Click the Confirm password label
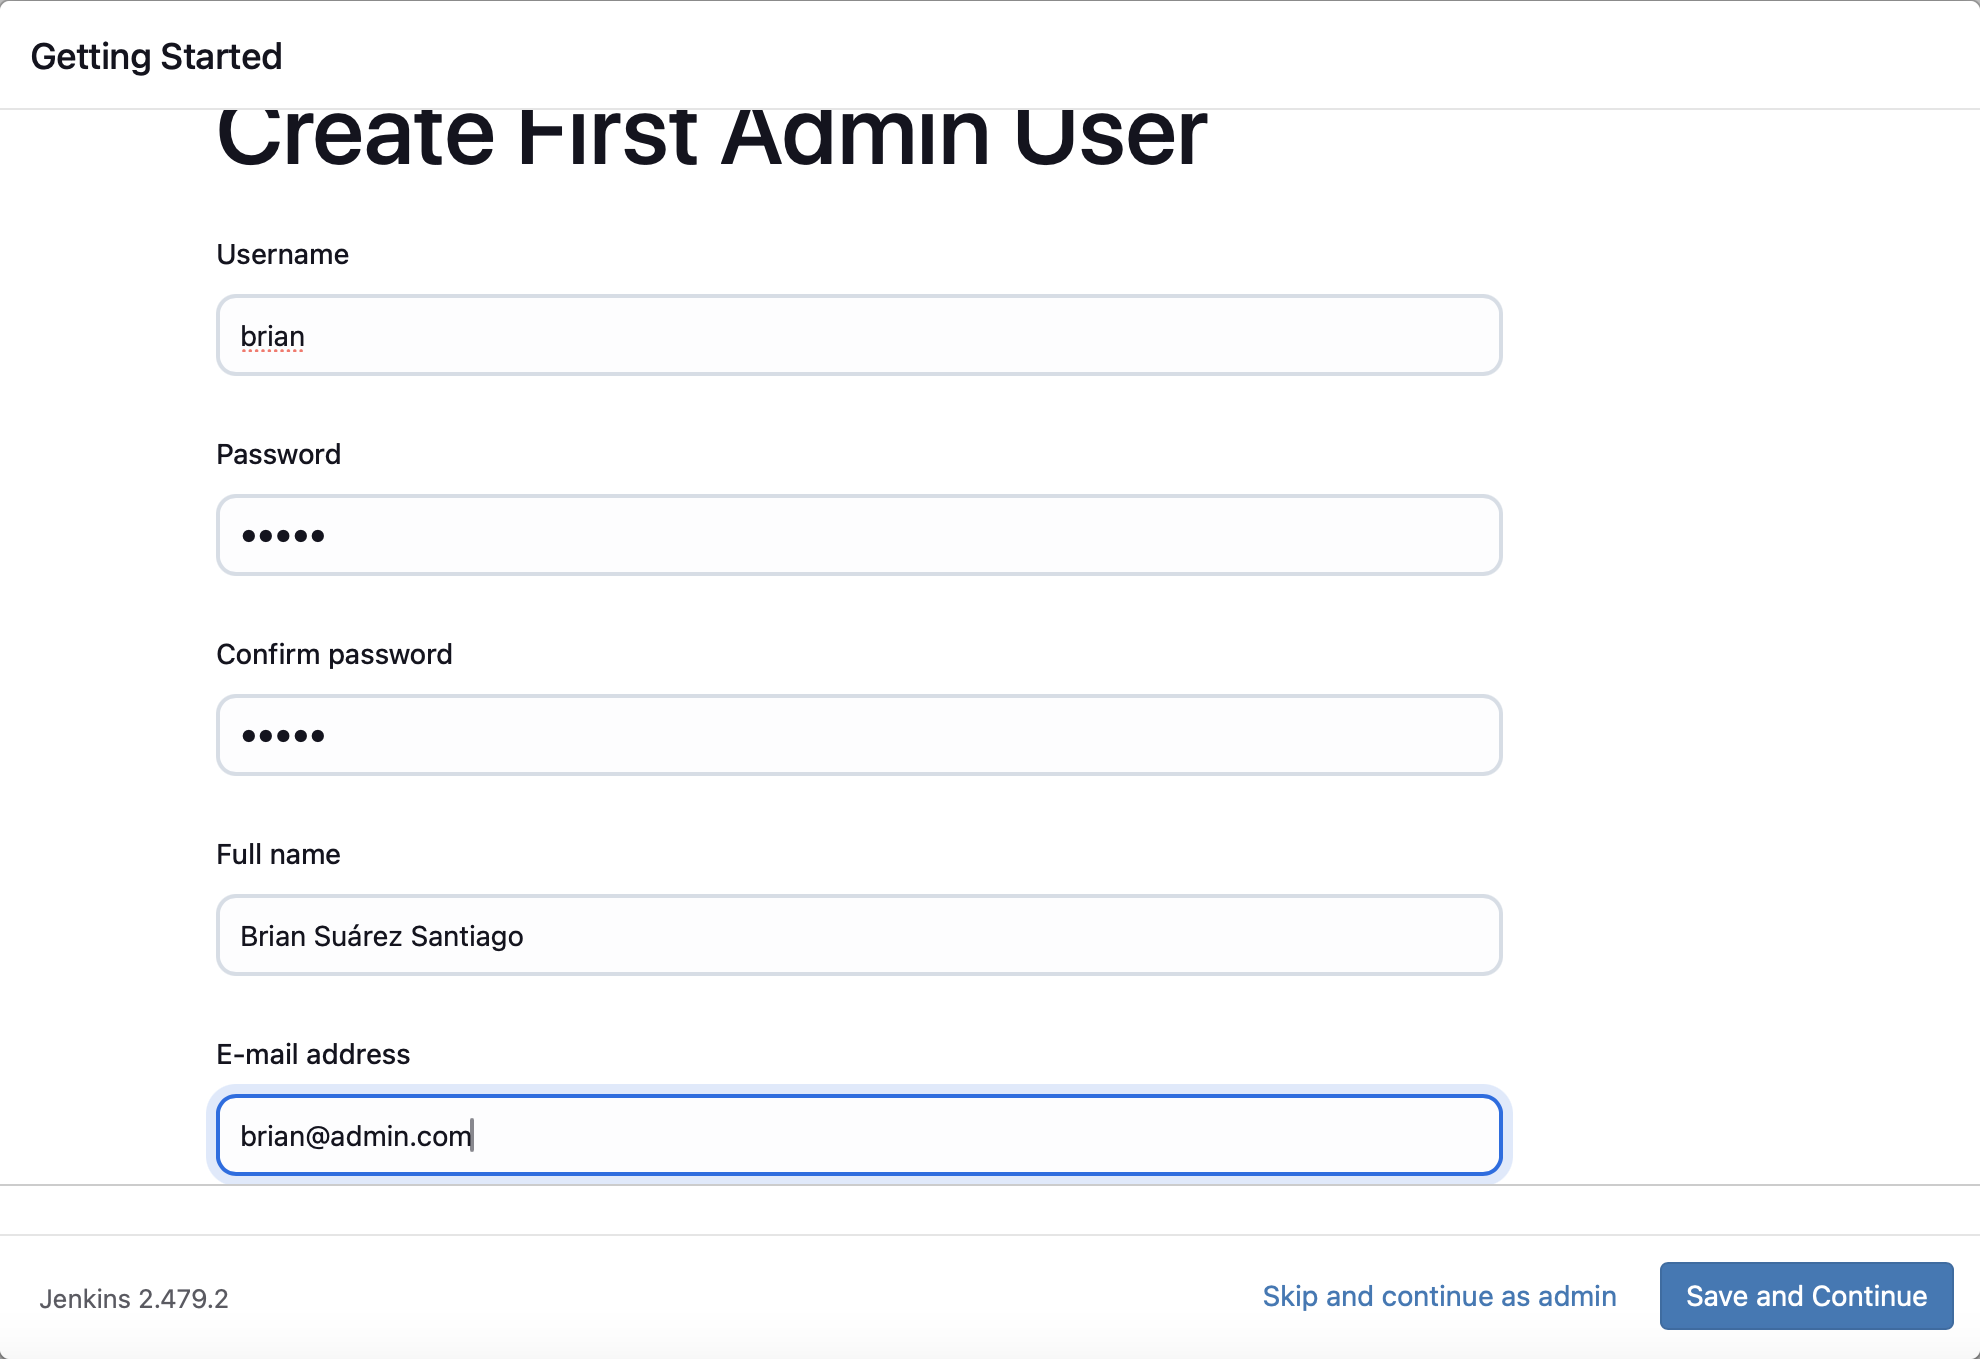The width and height of the screenshot is (1980, 1359). [x=334, y=655]
